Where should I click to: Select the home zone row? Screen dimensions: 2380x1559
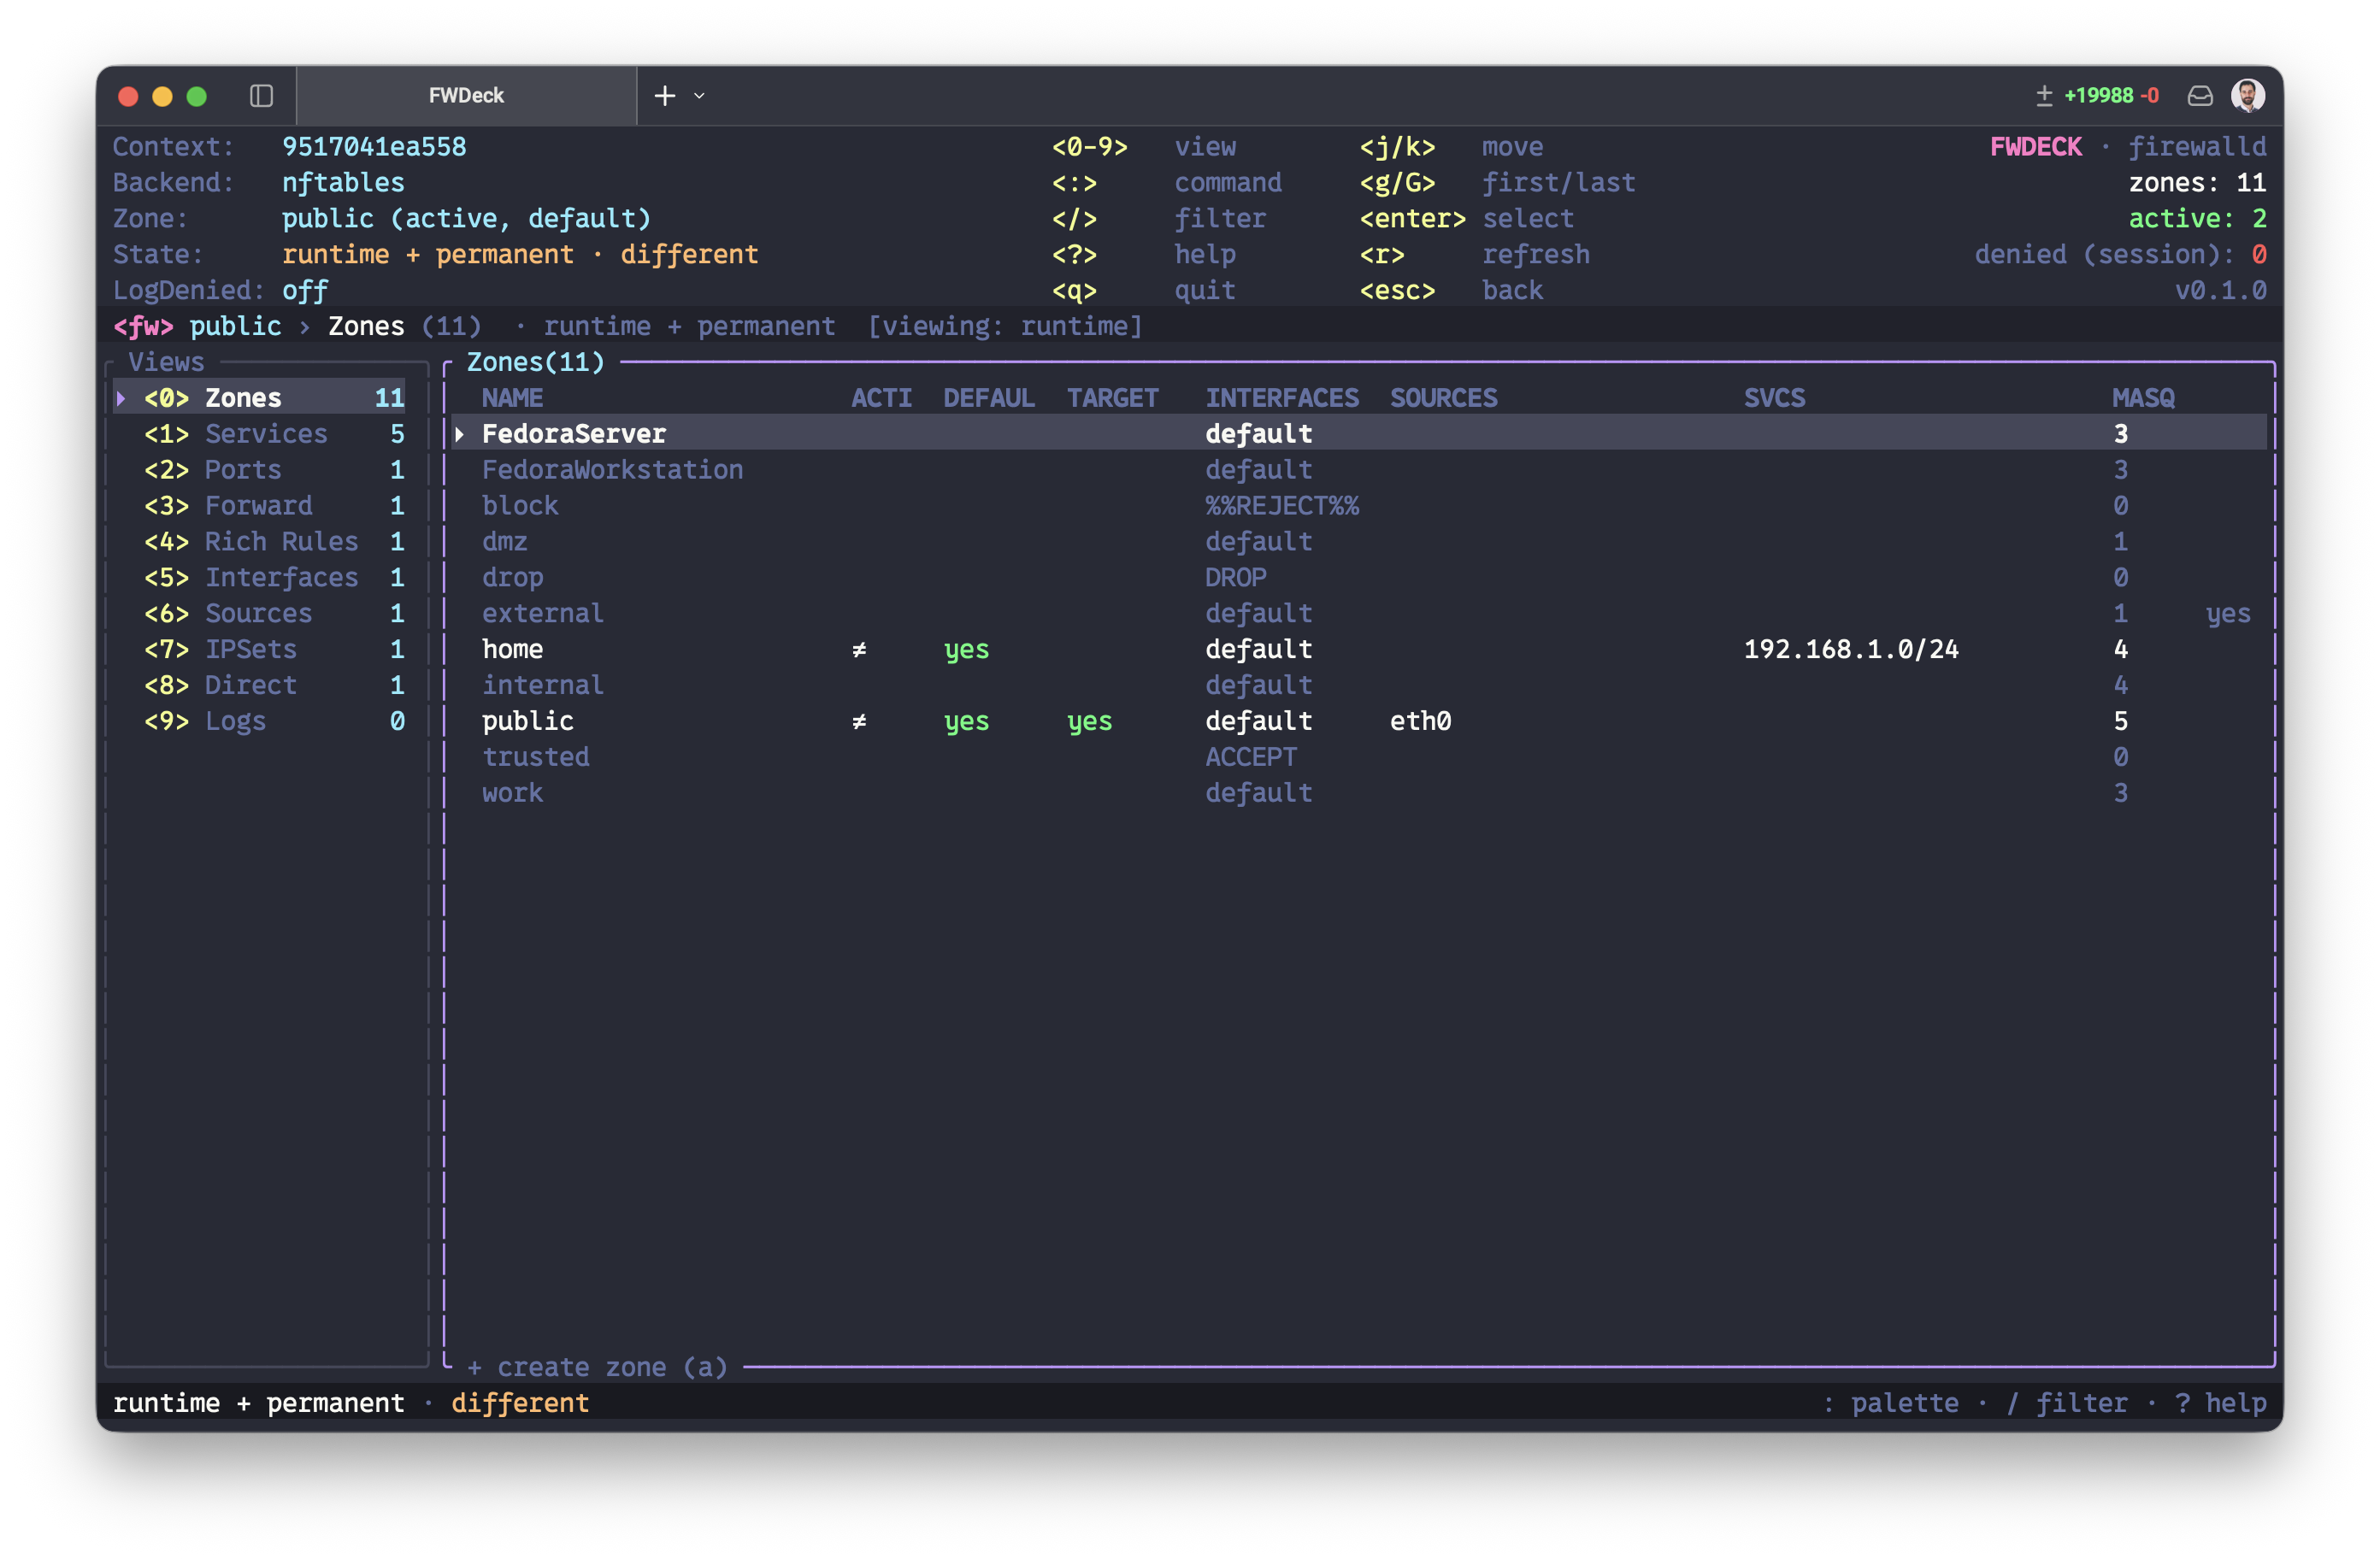(1360, 650)
